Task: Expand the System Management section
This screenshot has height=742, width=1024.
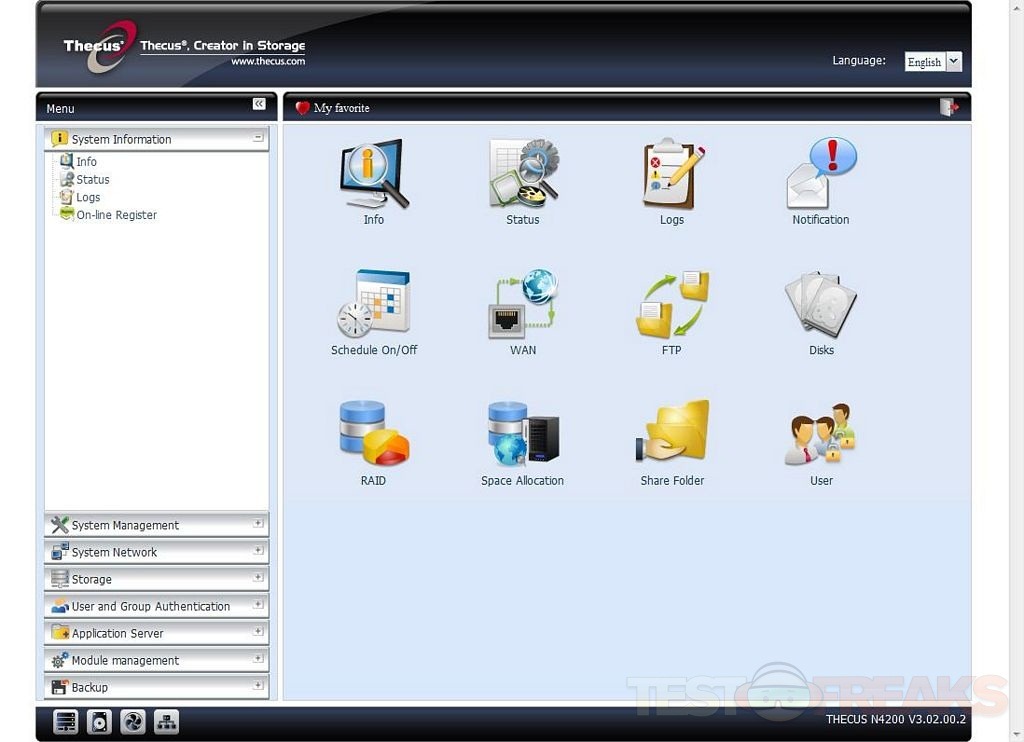Action: (x=156, y=525)
